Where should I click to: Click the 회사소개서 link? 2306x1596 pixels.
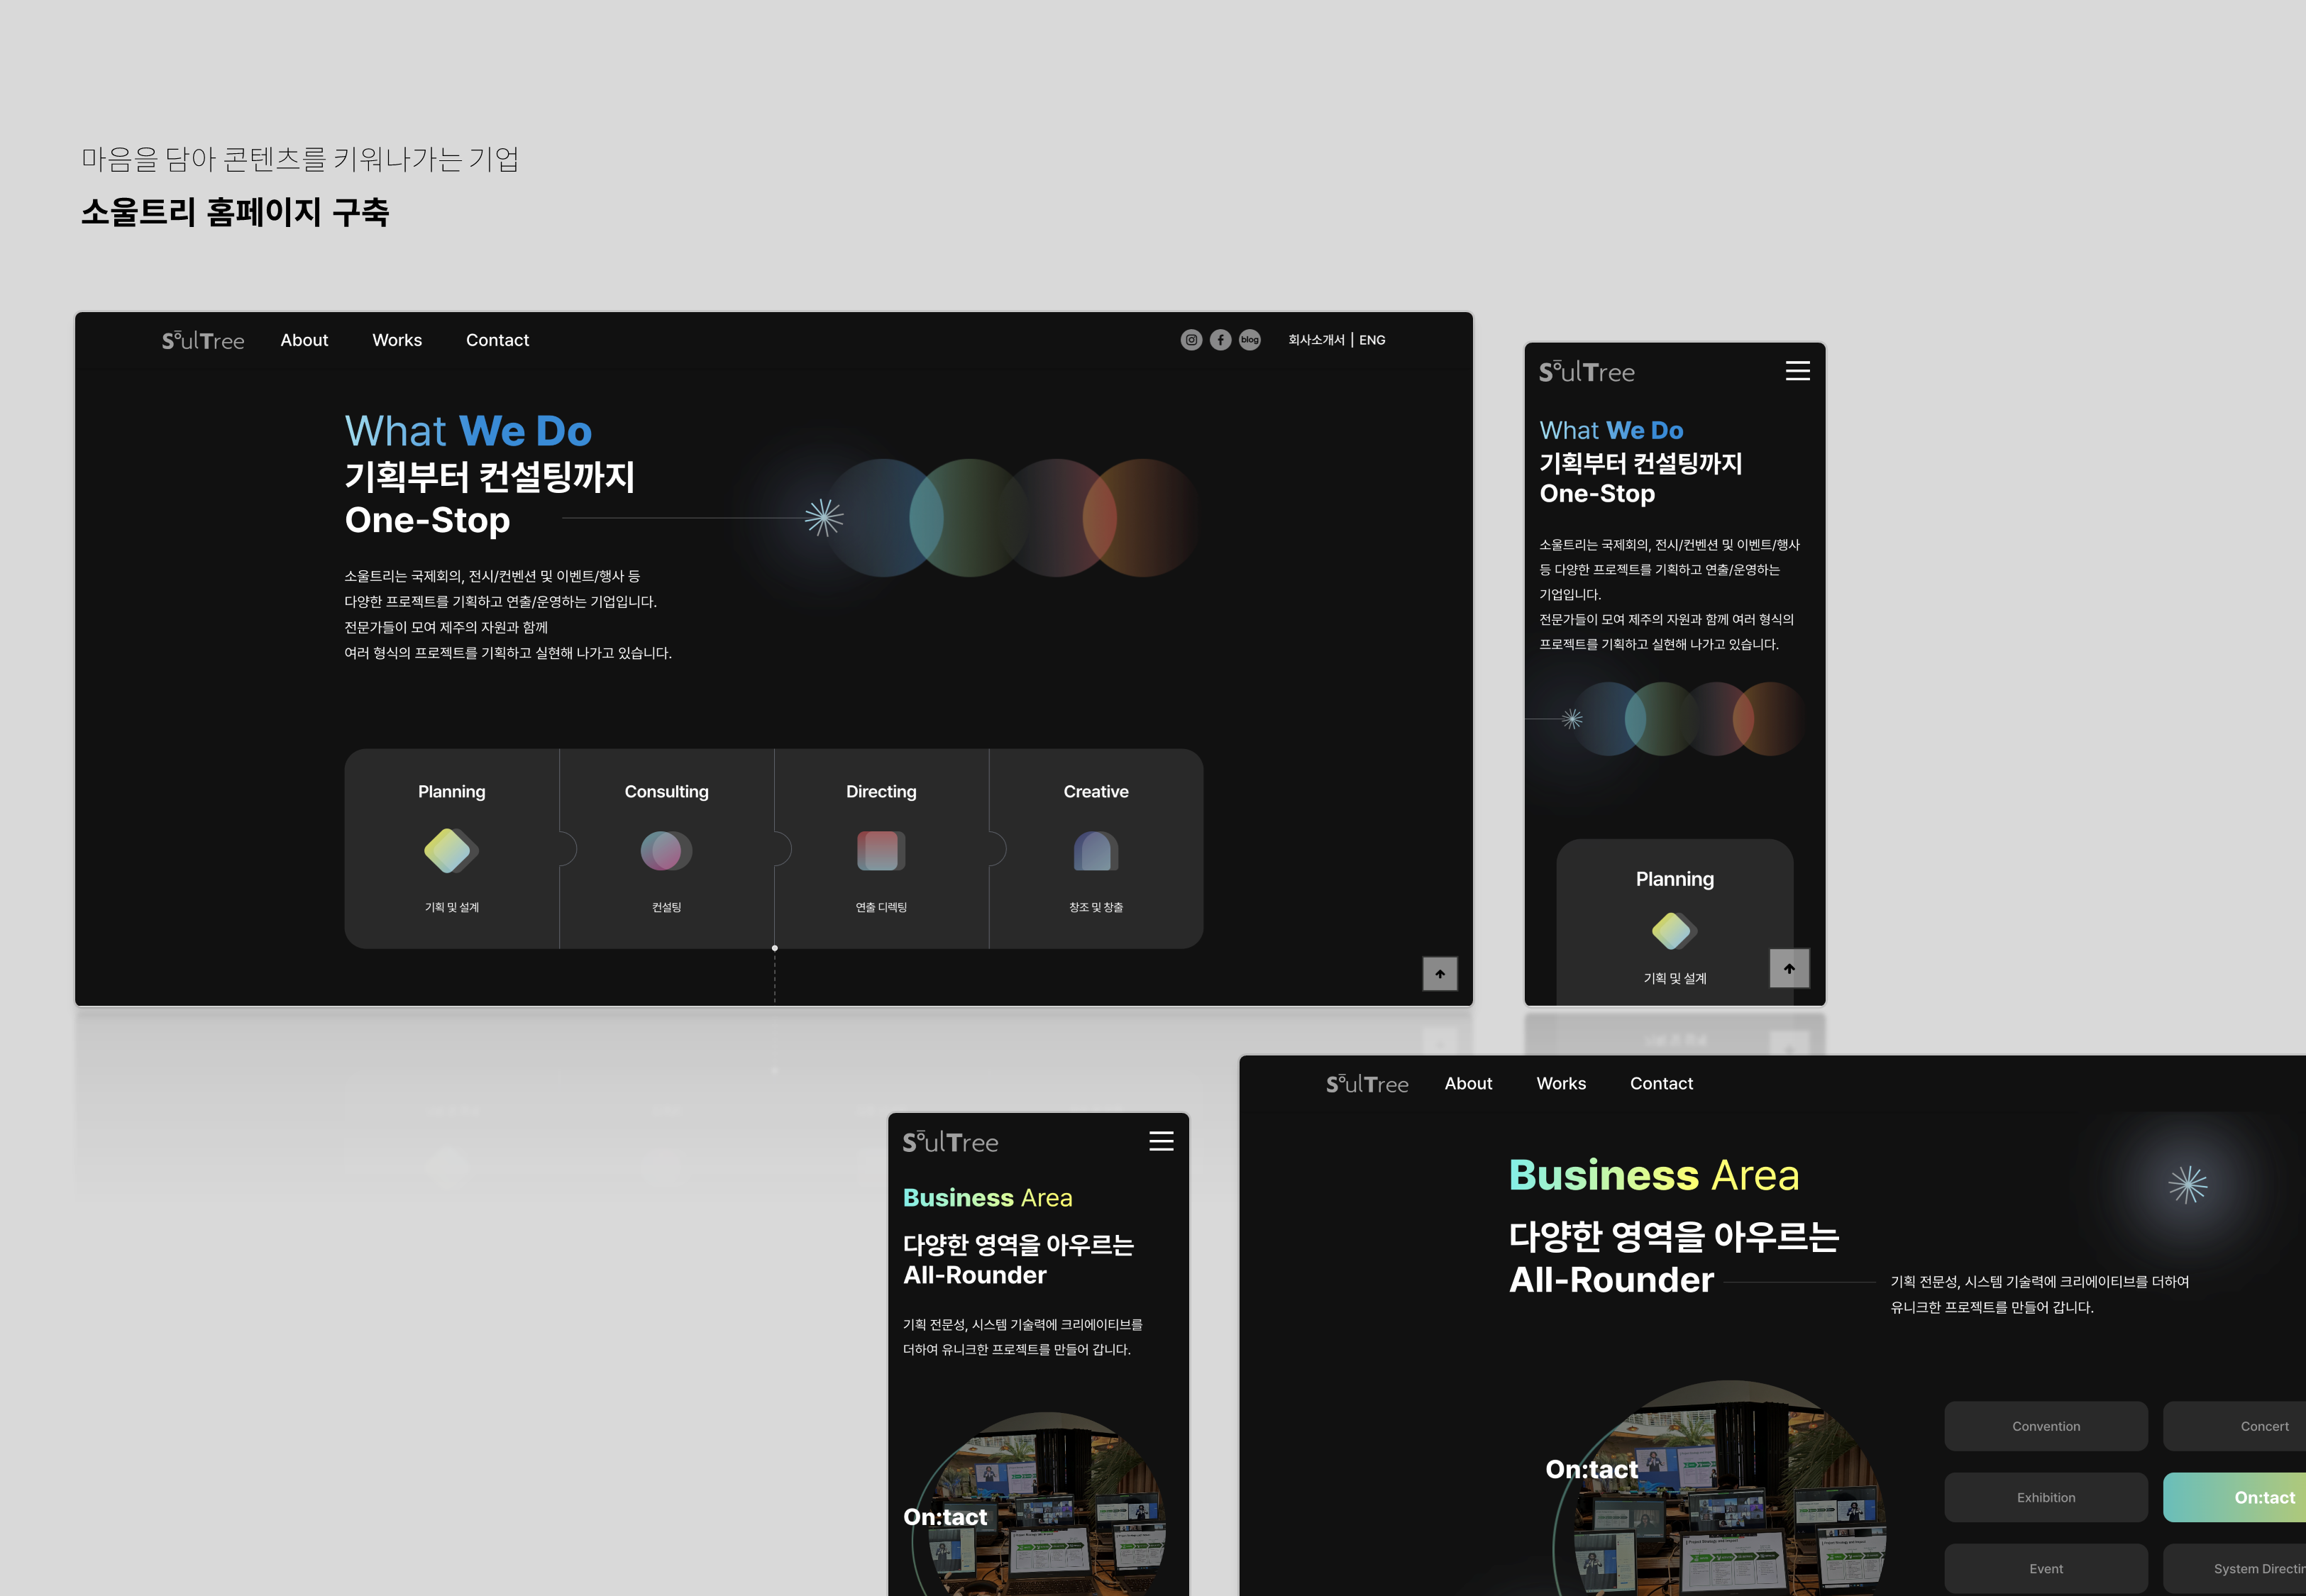tap(1316, 340)
